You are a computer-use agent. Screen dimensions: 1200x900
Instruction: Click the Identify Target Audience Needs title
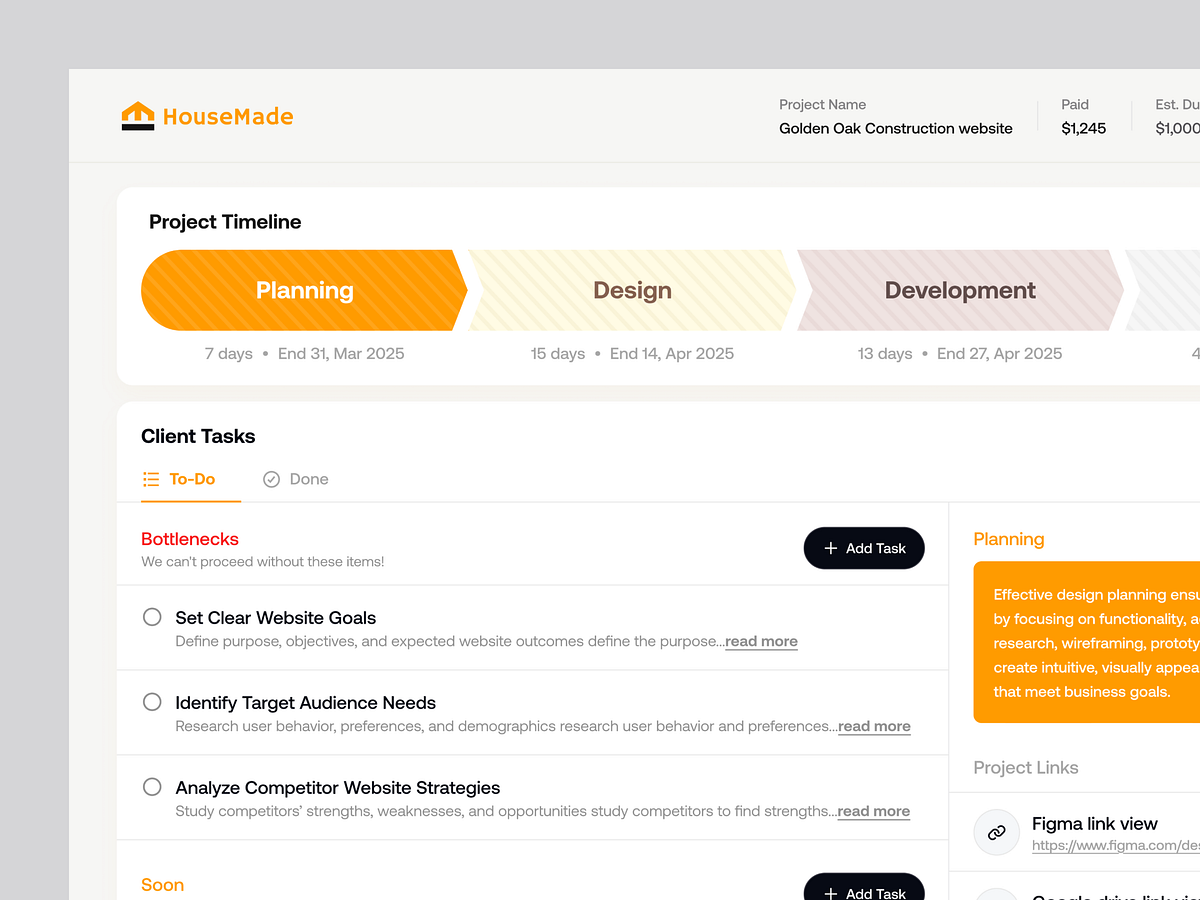306,703
